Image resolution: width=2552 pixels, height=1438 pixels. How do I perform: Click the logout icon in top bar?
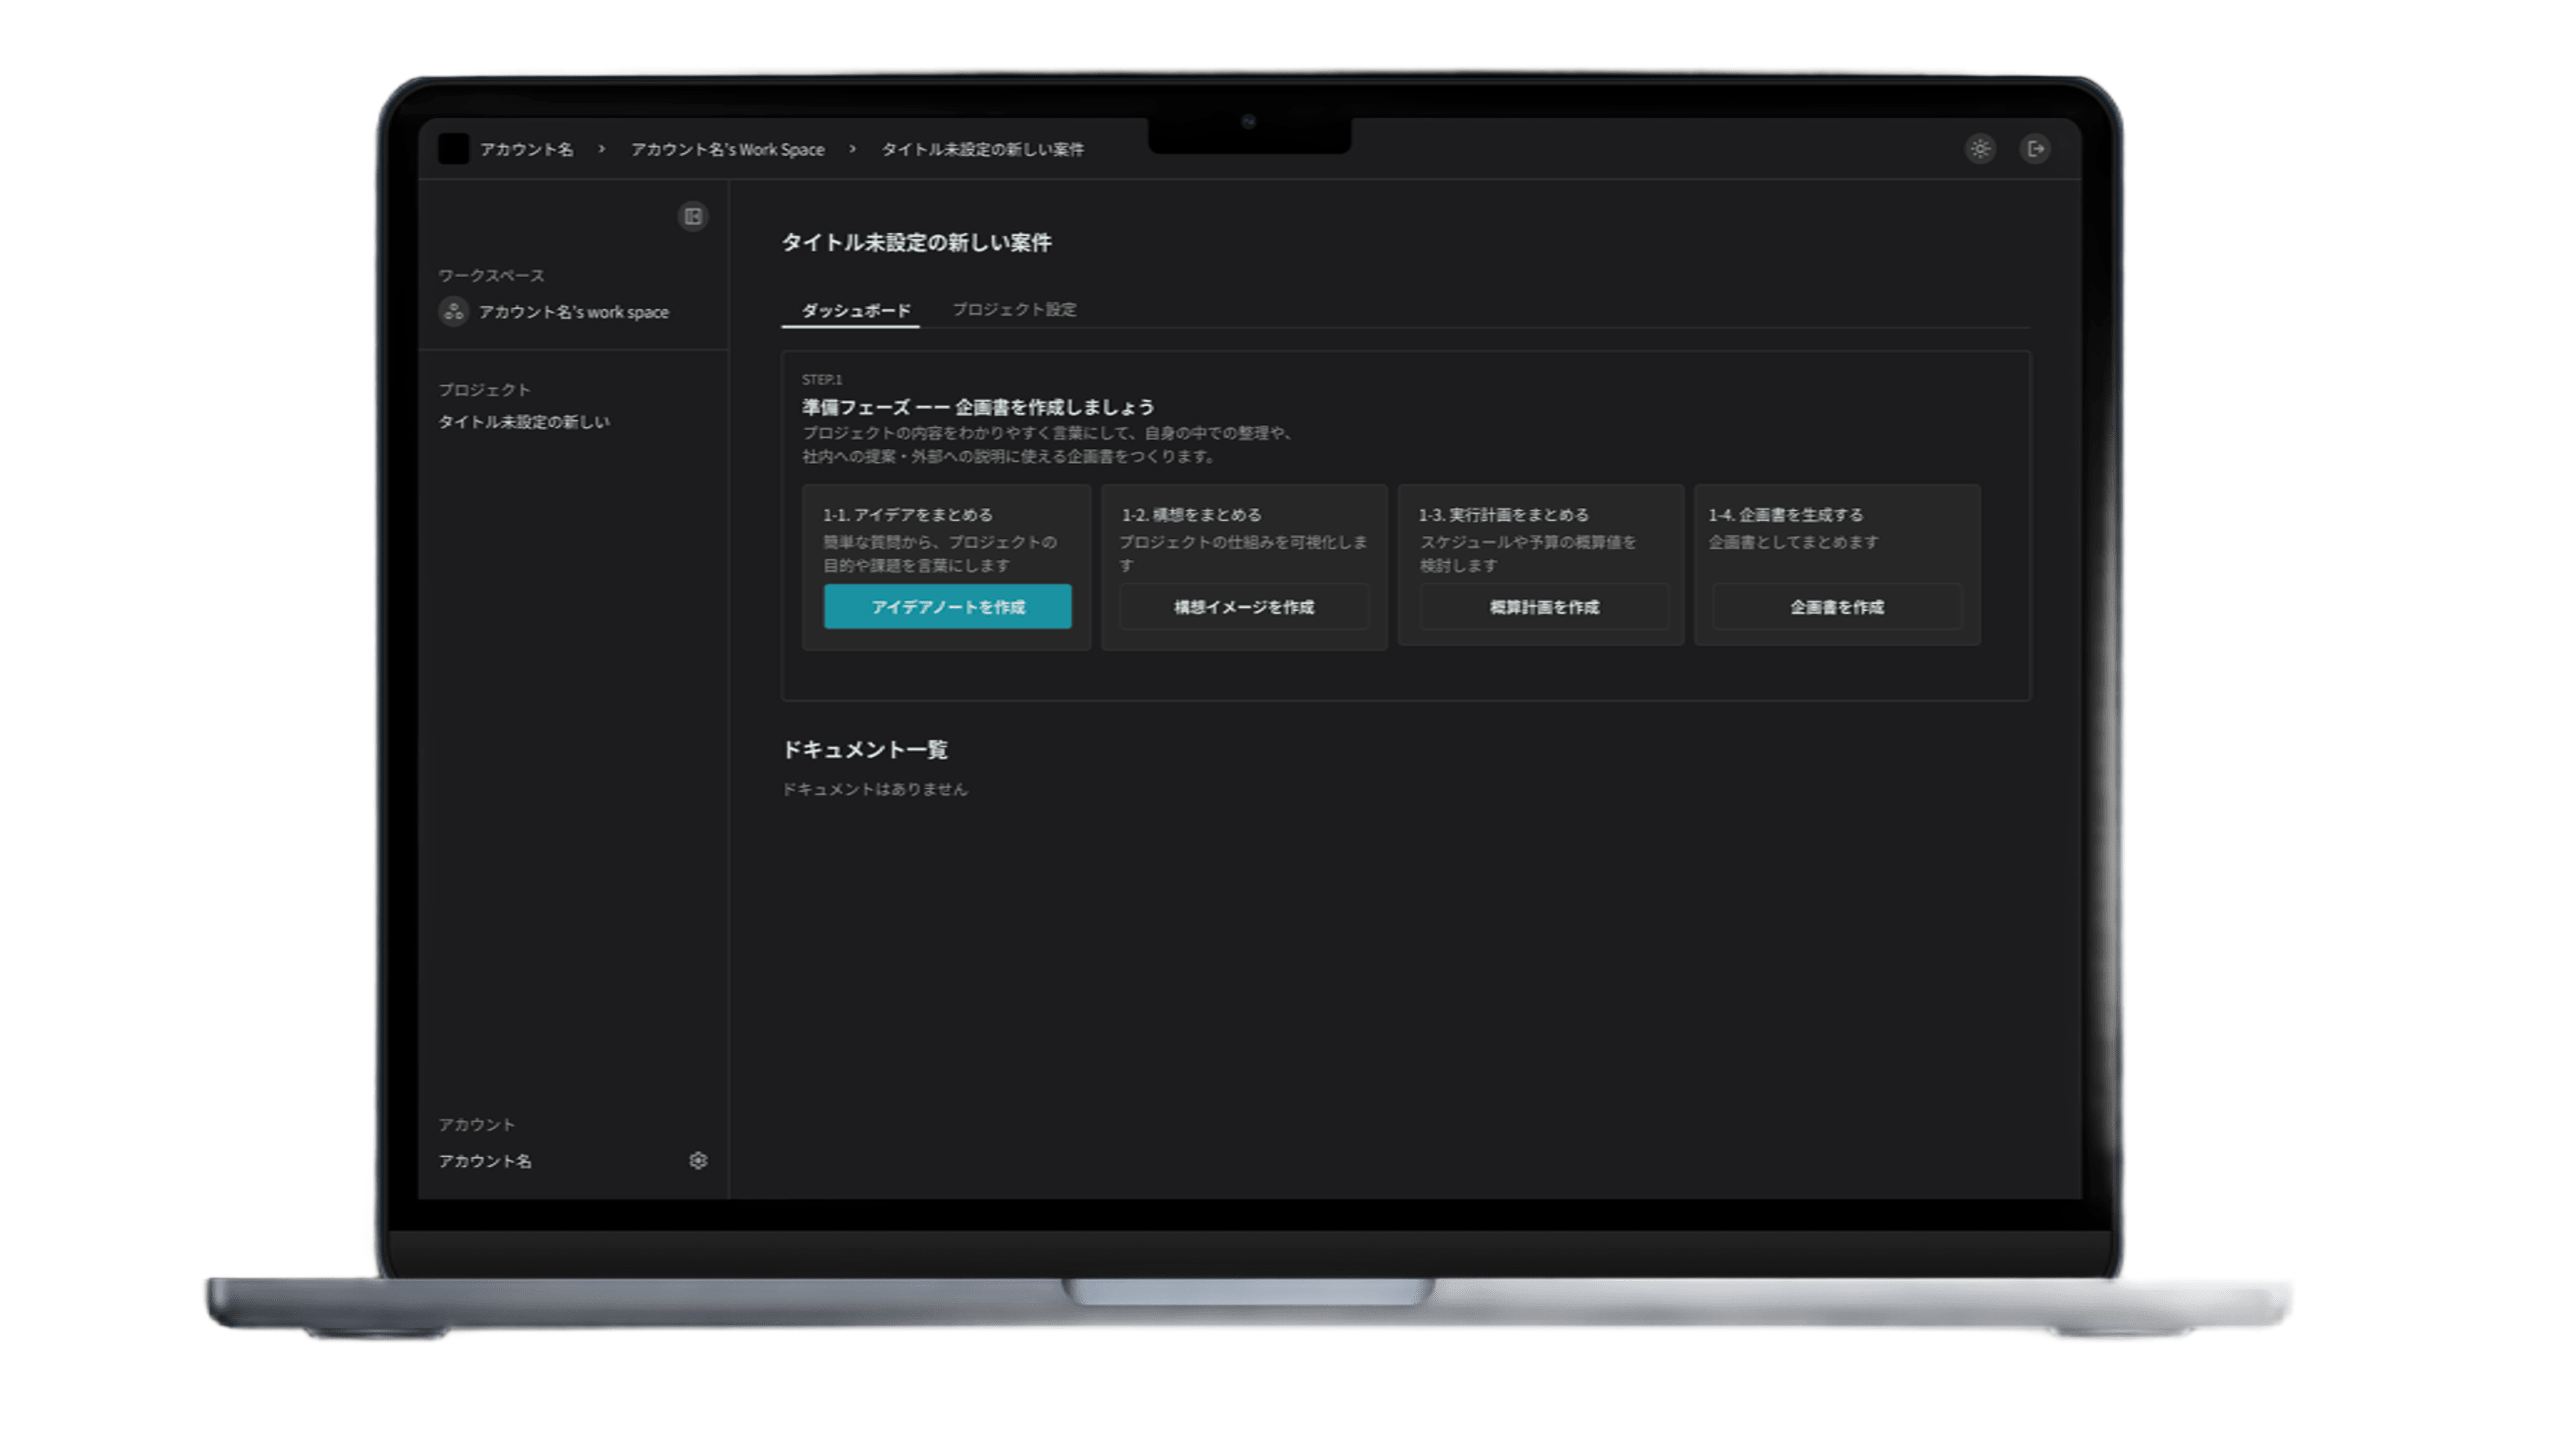(x=2035, y=149)
